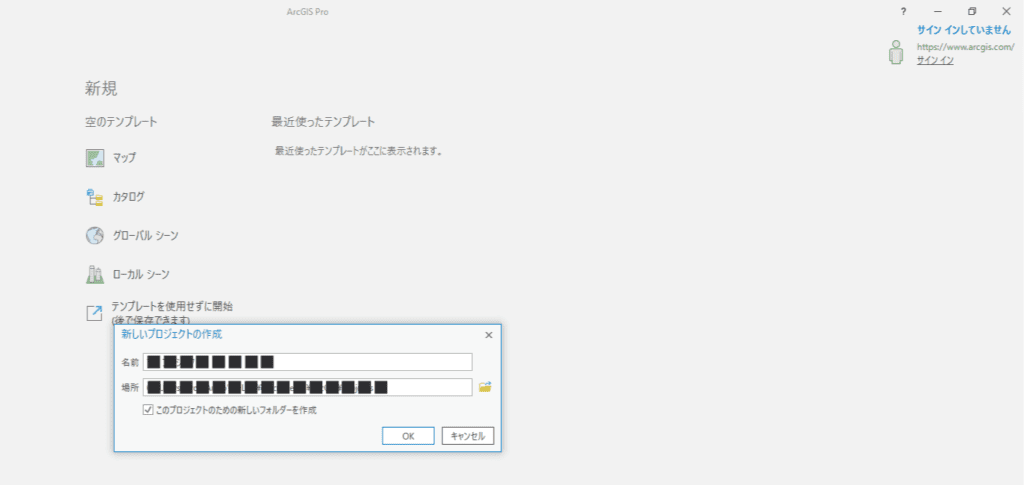Minimize the ArcGIS Pro window

(x=938, y=11)
